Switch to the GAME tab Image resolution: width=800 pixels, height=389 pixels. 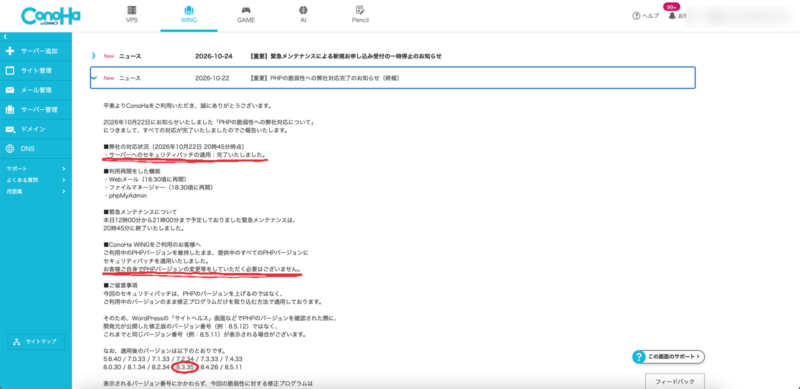[246, 15]
